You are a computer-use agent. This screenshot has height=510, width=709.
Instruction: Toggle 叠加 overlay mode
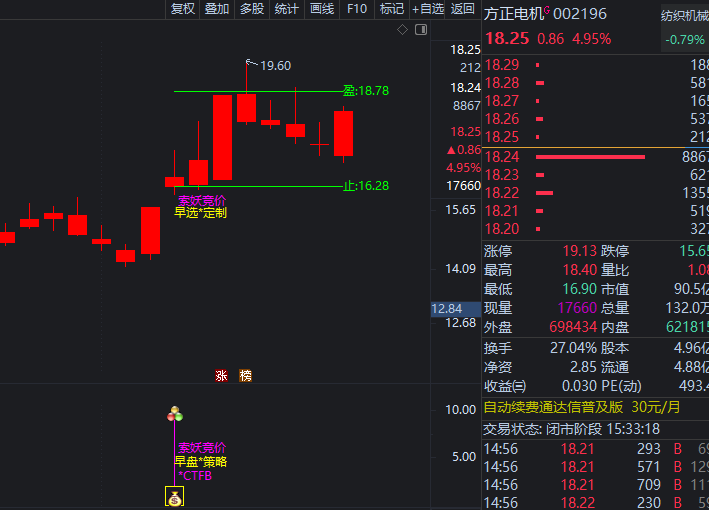(x=216, y=9)
